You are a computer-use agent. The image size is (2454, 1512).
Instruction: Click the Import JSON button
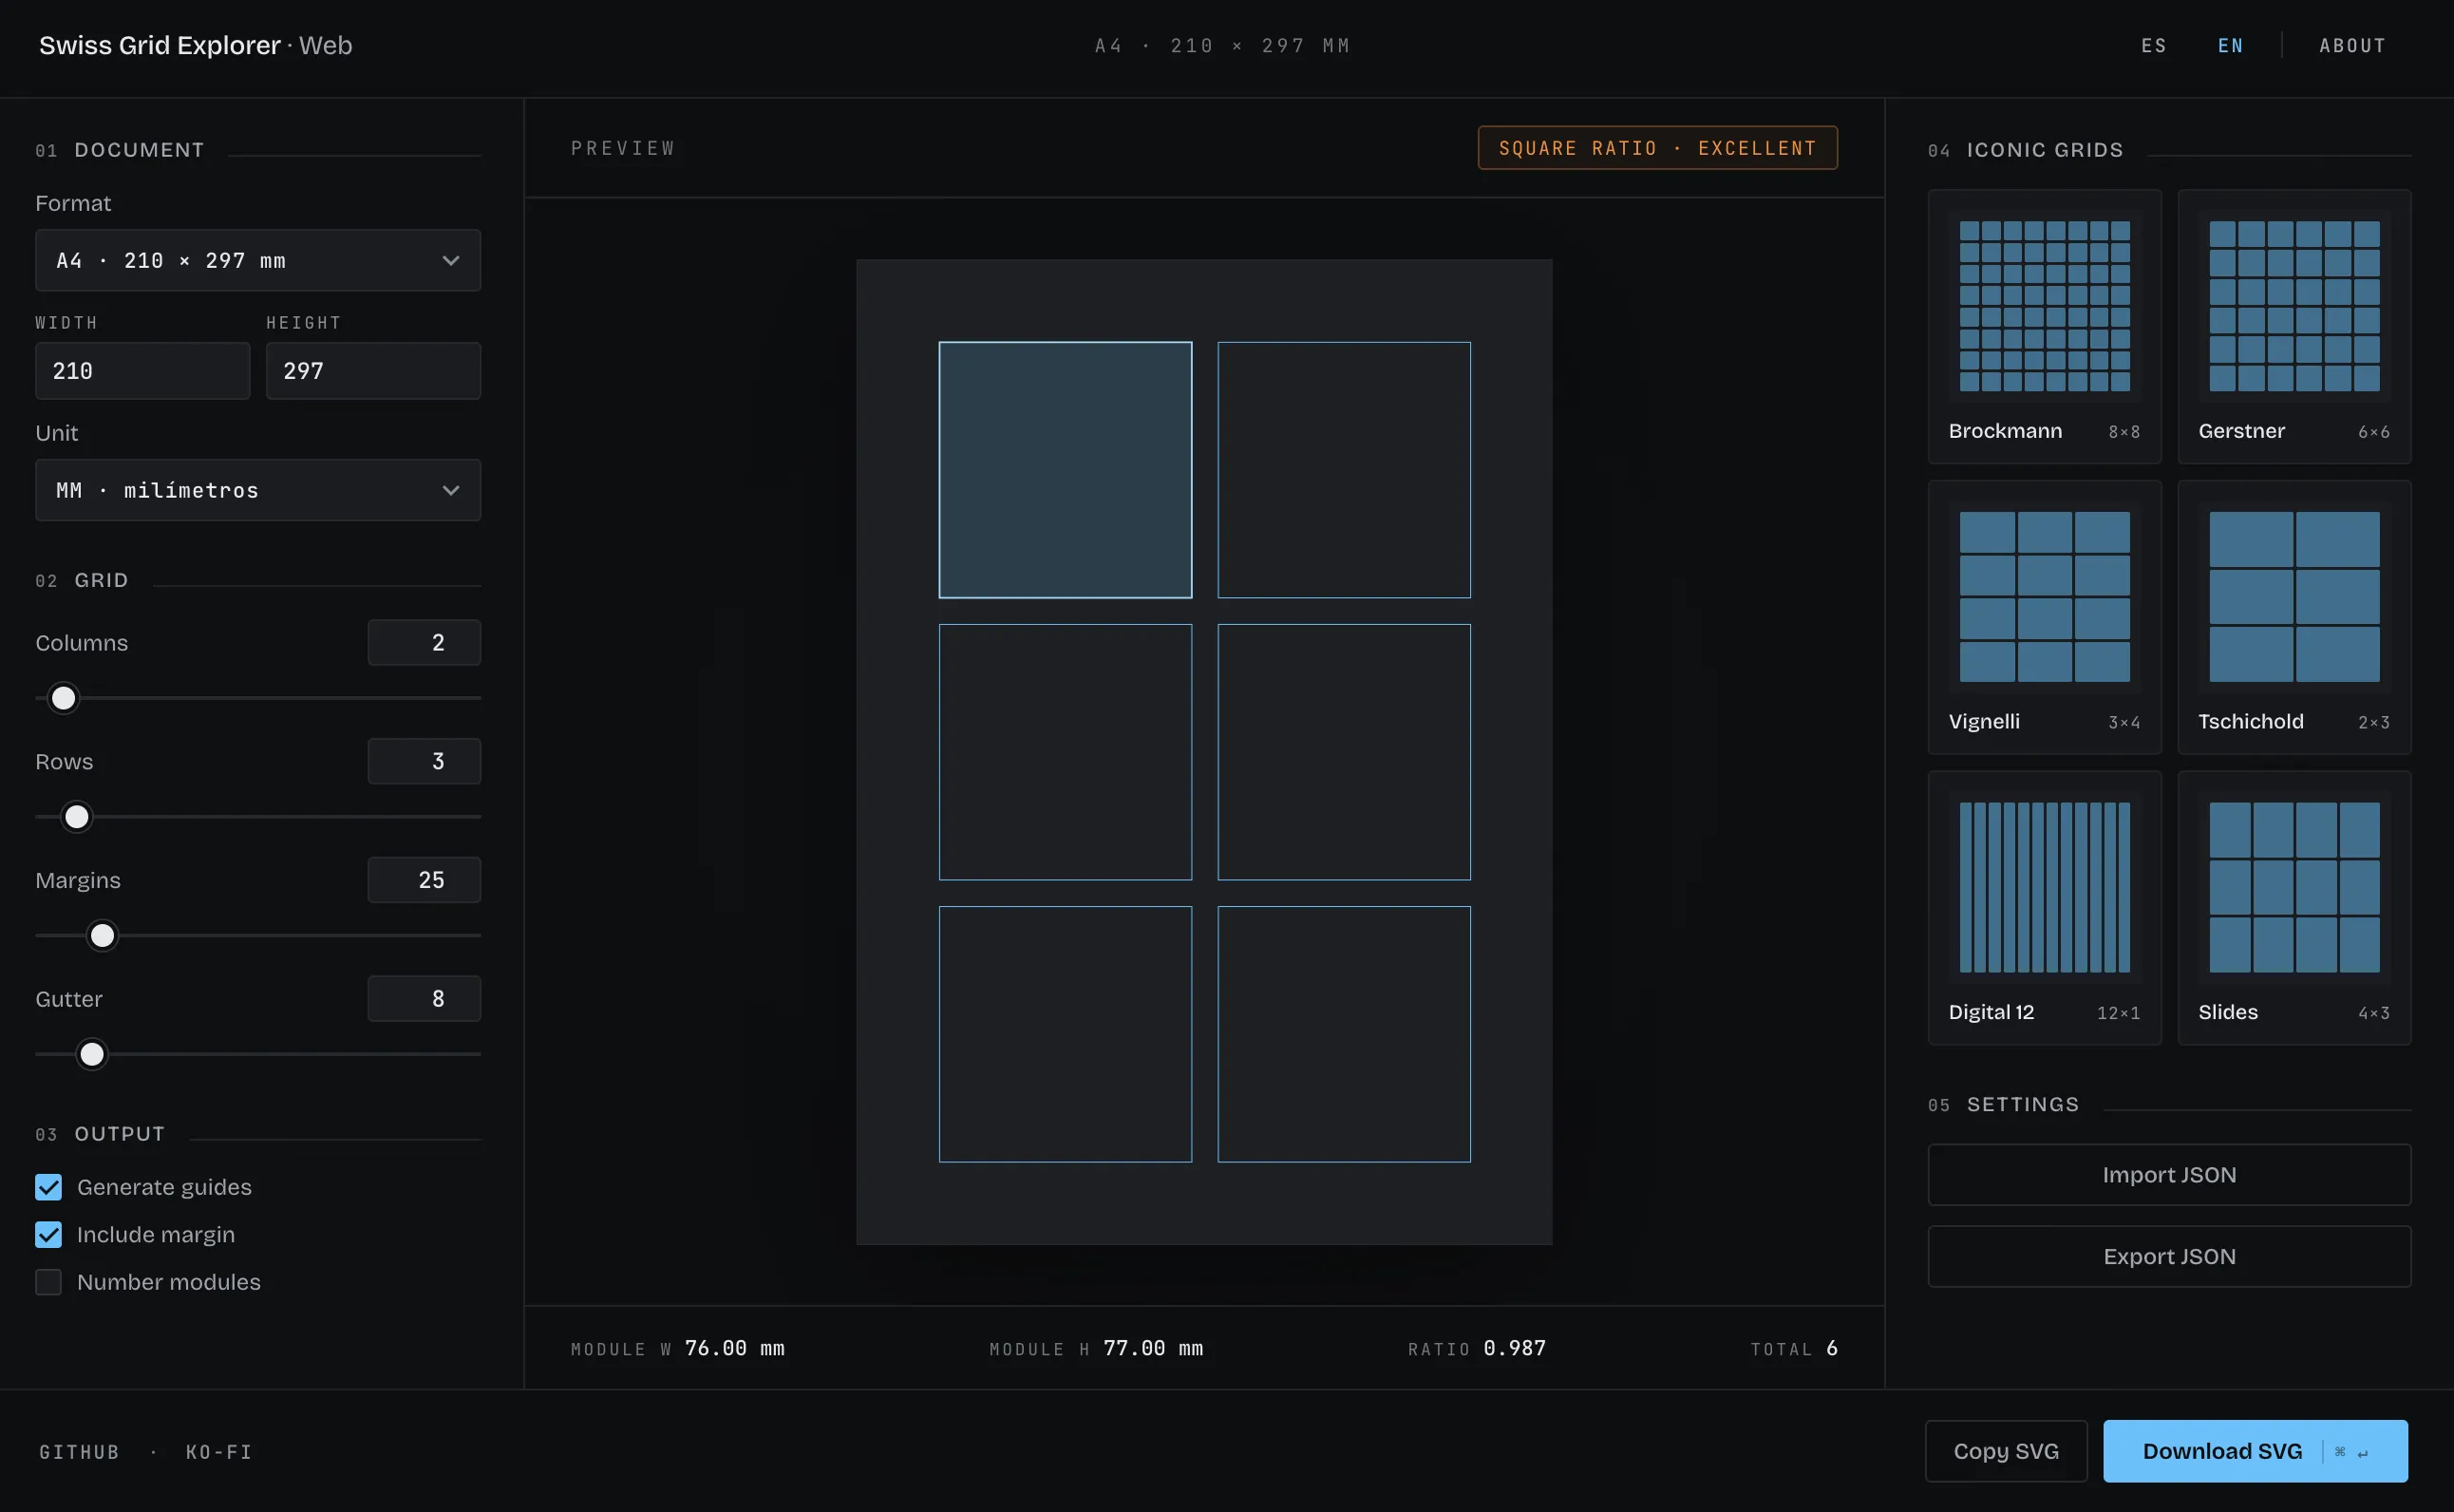tap(2169, 1175)
